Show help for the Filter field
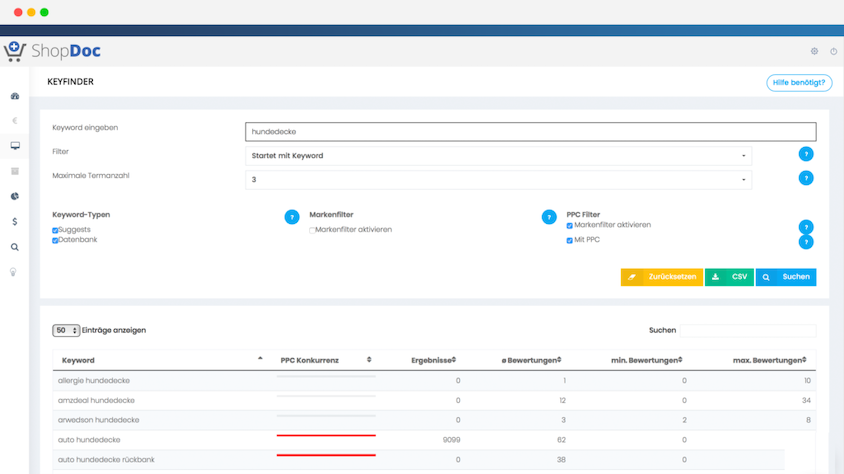844x474 pixels. [x=806, y=154]
